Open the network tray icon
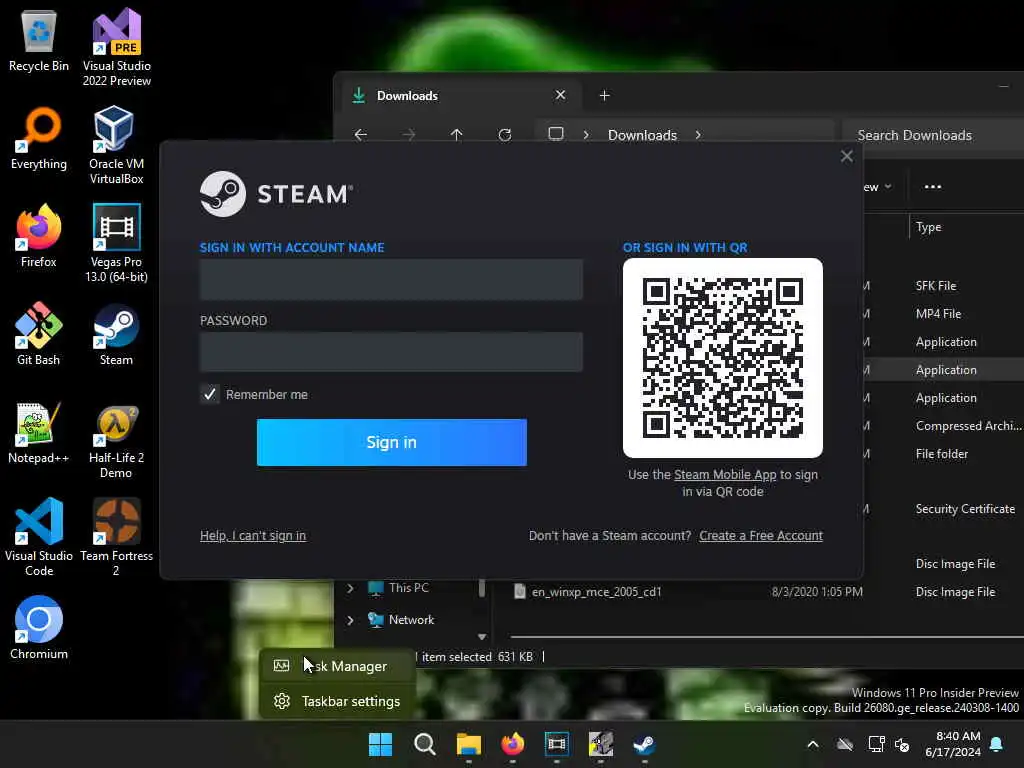 (x=876, y=744)
